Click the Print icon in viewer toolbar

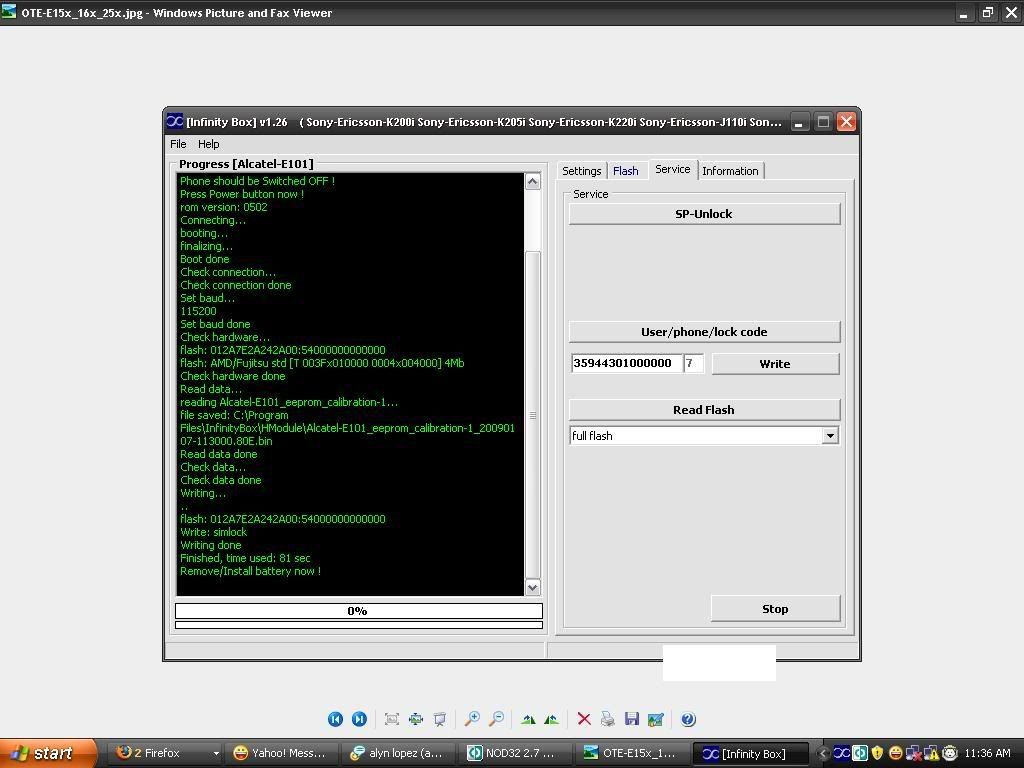(x=607, y=719)
